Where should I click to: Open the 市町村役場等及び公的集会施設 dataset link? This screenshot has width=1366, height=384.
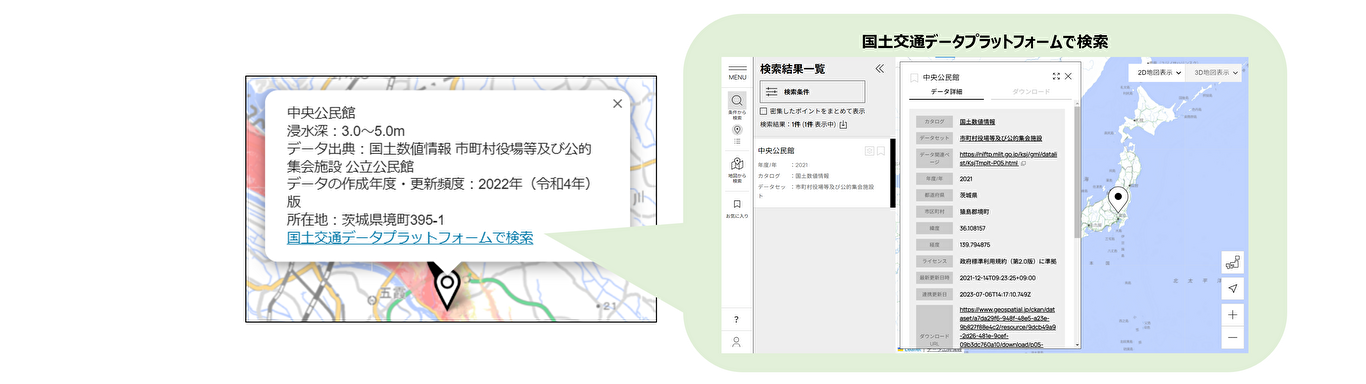point(1001,138)
